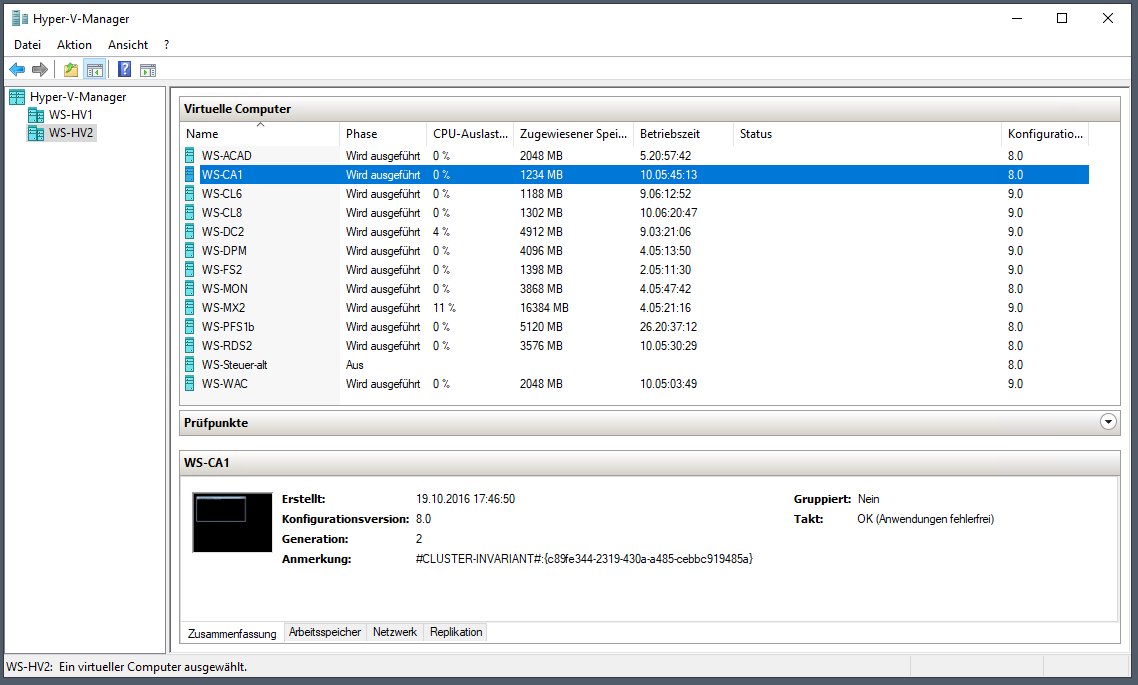
Task: Click the WS-DPM virtual machine icon
Action: 189,250
